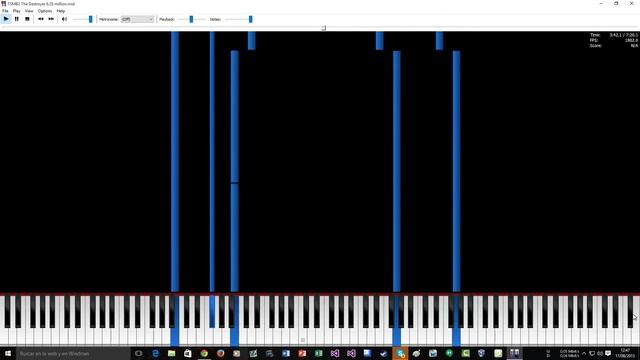This screenshot has width=640, height=360.
Task: Open PowerPoint from the taskbar
Action: 302,353
